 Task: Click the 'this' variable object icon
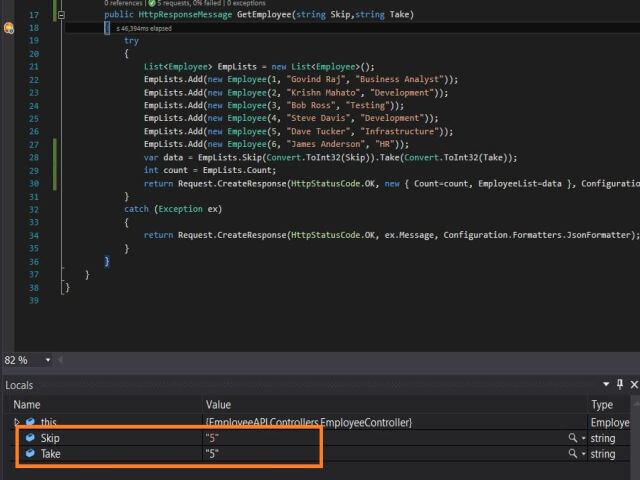[30, 423]
